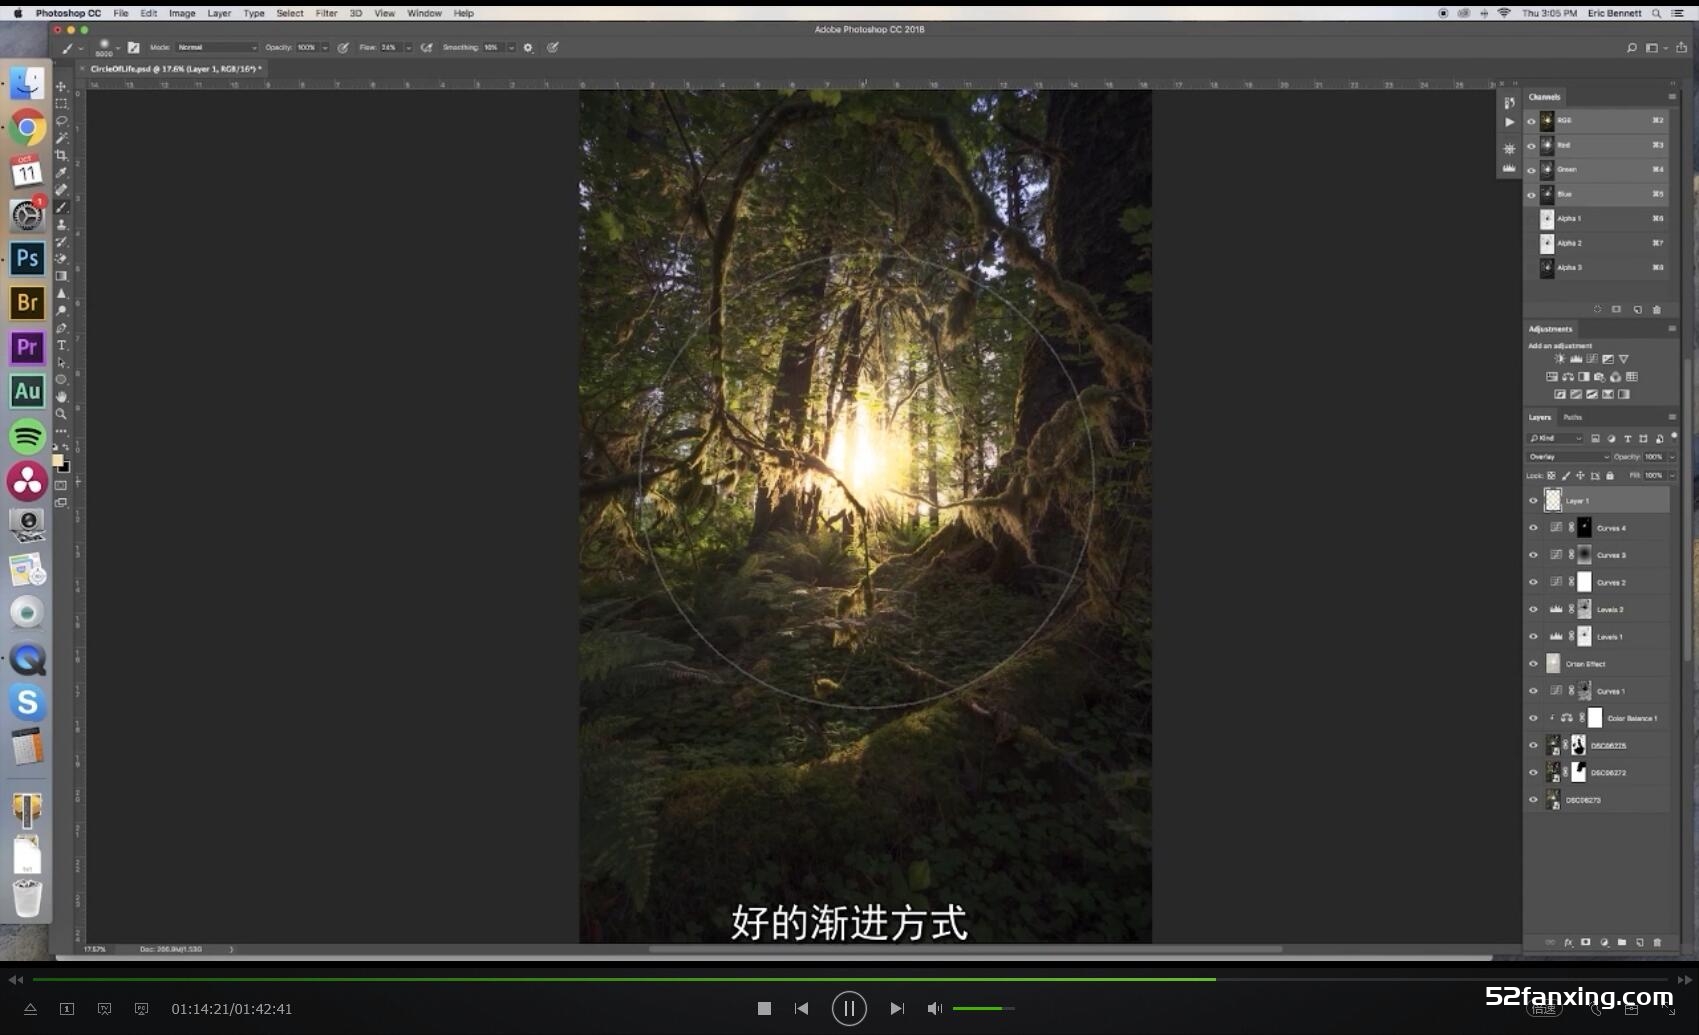Select the Type tool

click(61, 345)
